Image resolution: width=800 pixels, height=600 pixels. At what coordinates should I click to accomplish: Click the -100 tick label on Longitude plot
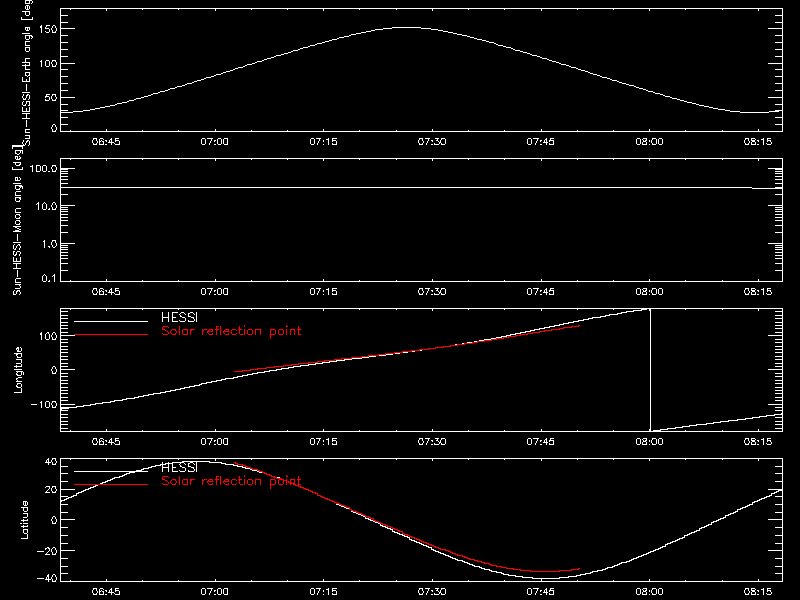(44, 405)
